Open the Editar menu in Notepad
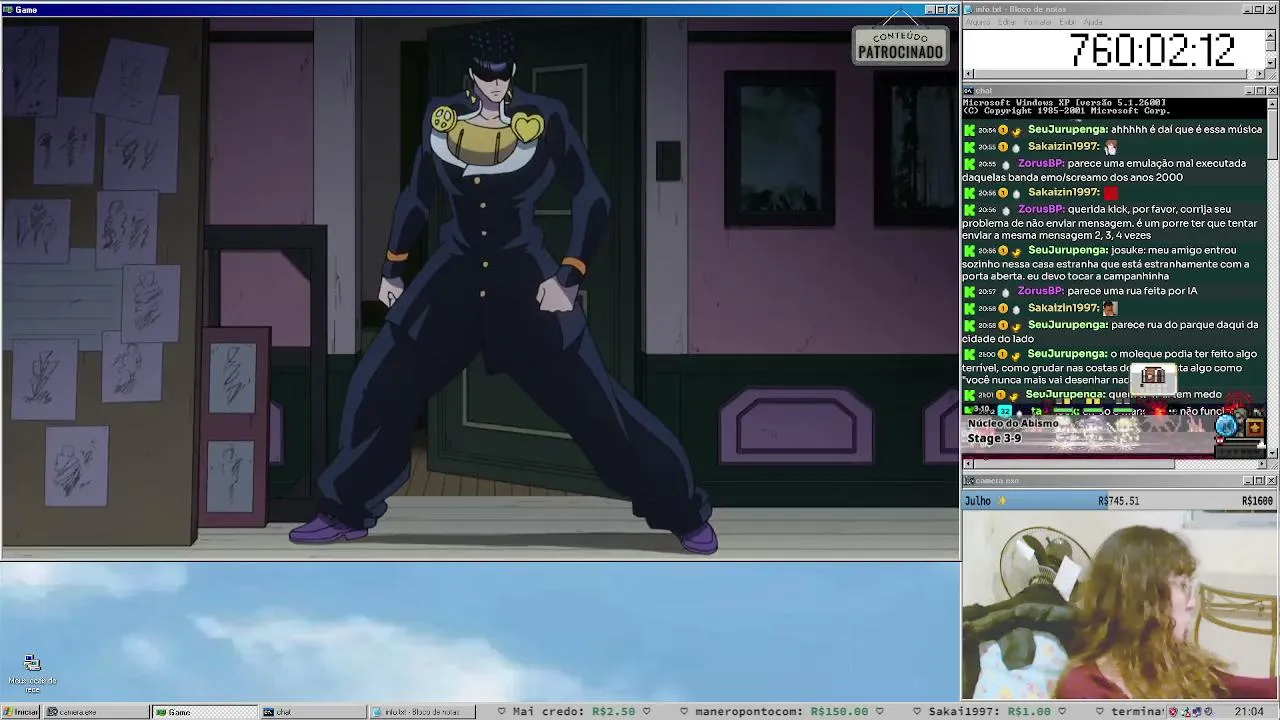1280x720 pixels. (1007, 22)
